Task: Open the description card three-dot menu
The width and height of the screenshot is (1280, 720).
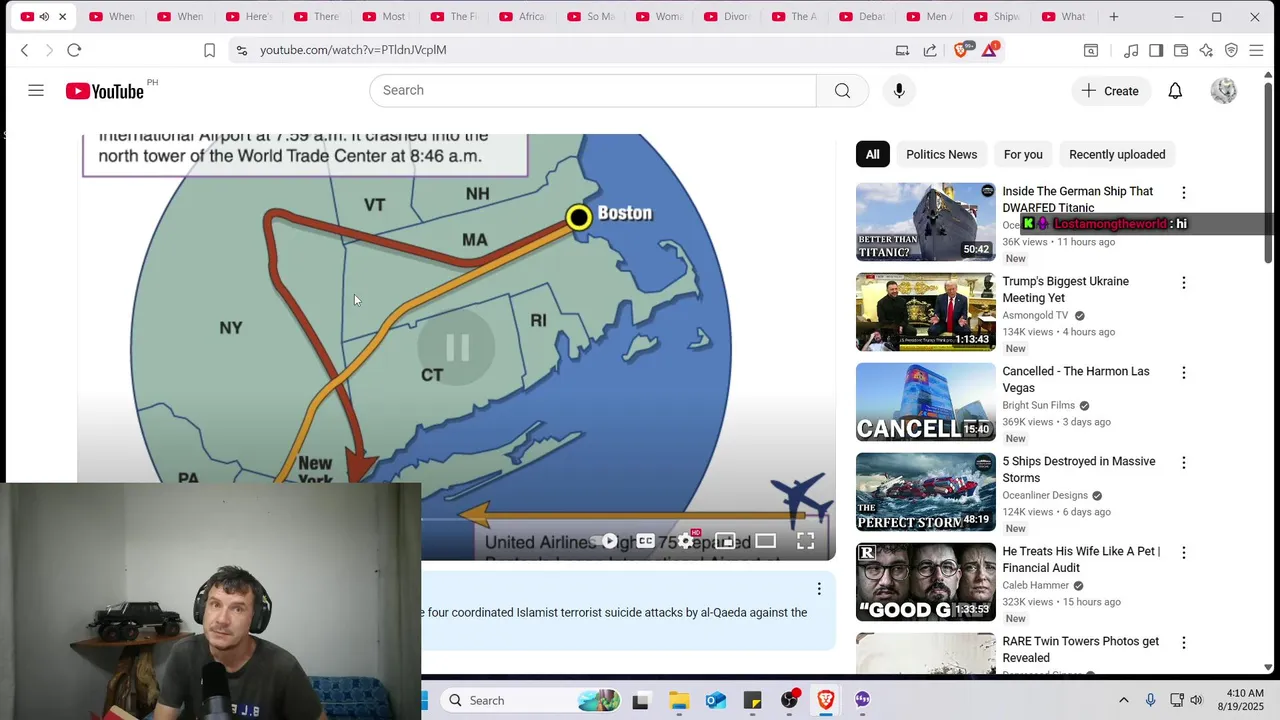Action: 819,589
